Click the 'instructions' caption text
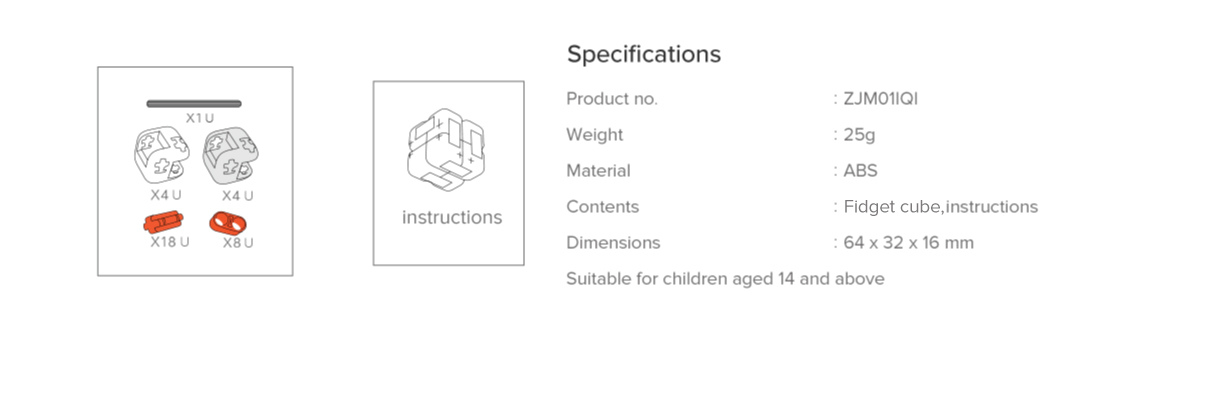 click(452, 217)
